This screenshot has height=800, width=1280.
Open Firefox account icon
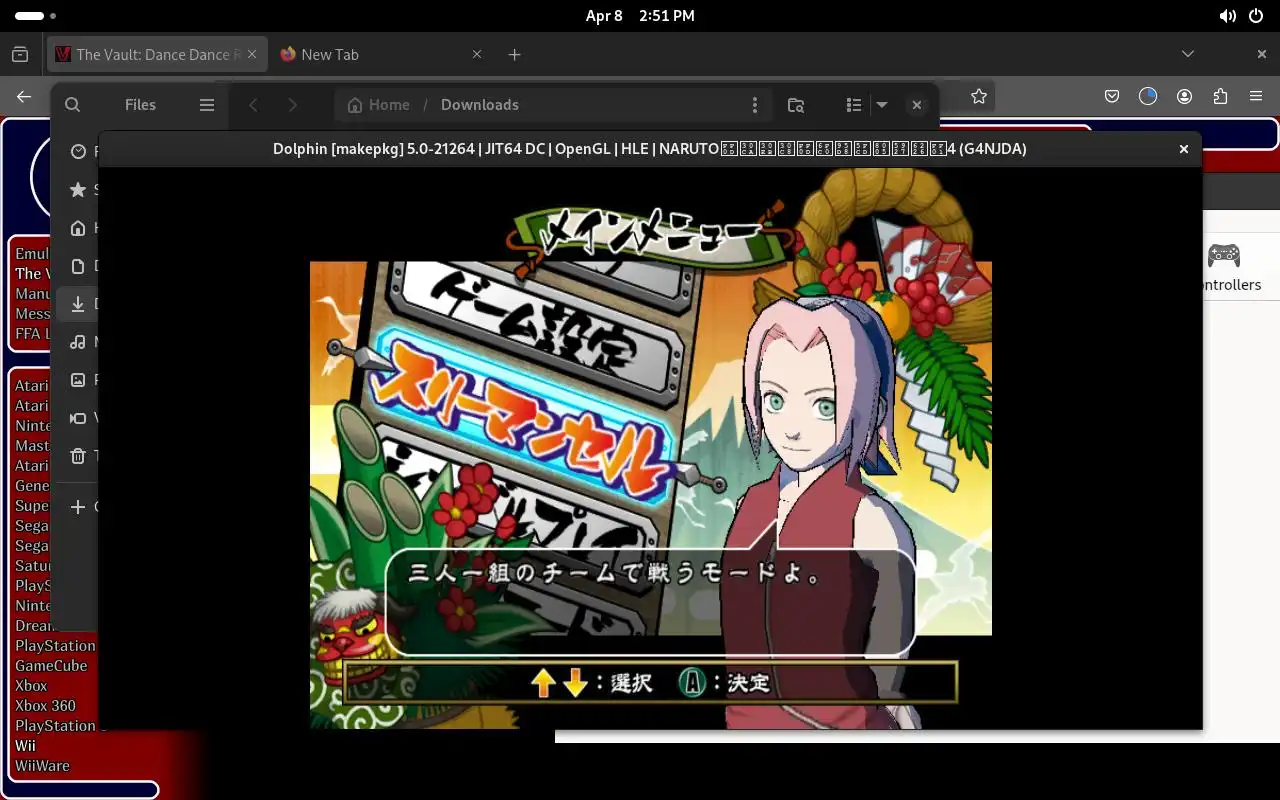pyautogui.click(x=1184, y=97)
